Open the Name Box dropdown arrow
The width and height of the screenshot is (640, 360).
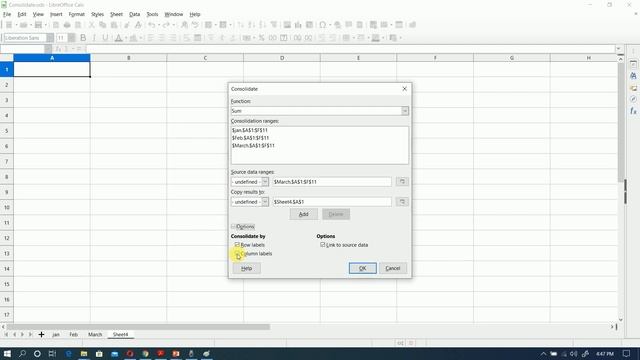[x=48, y=49]
